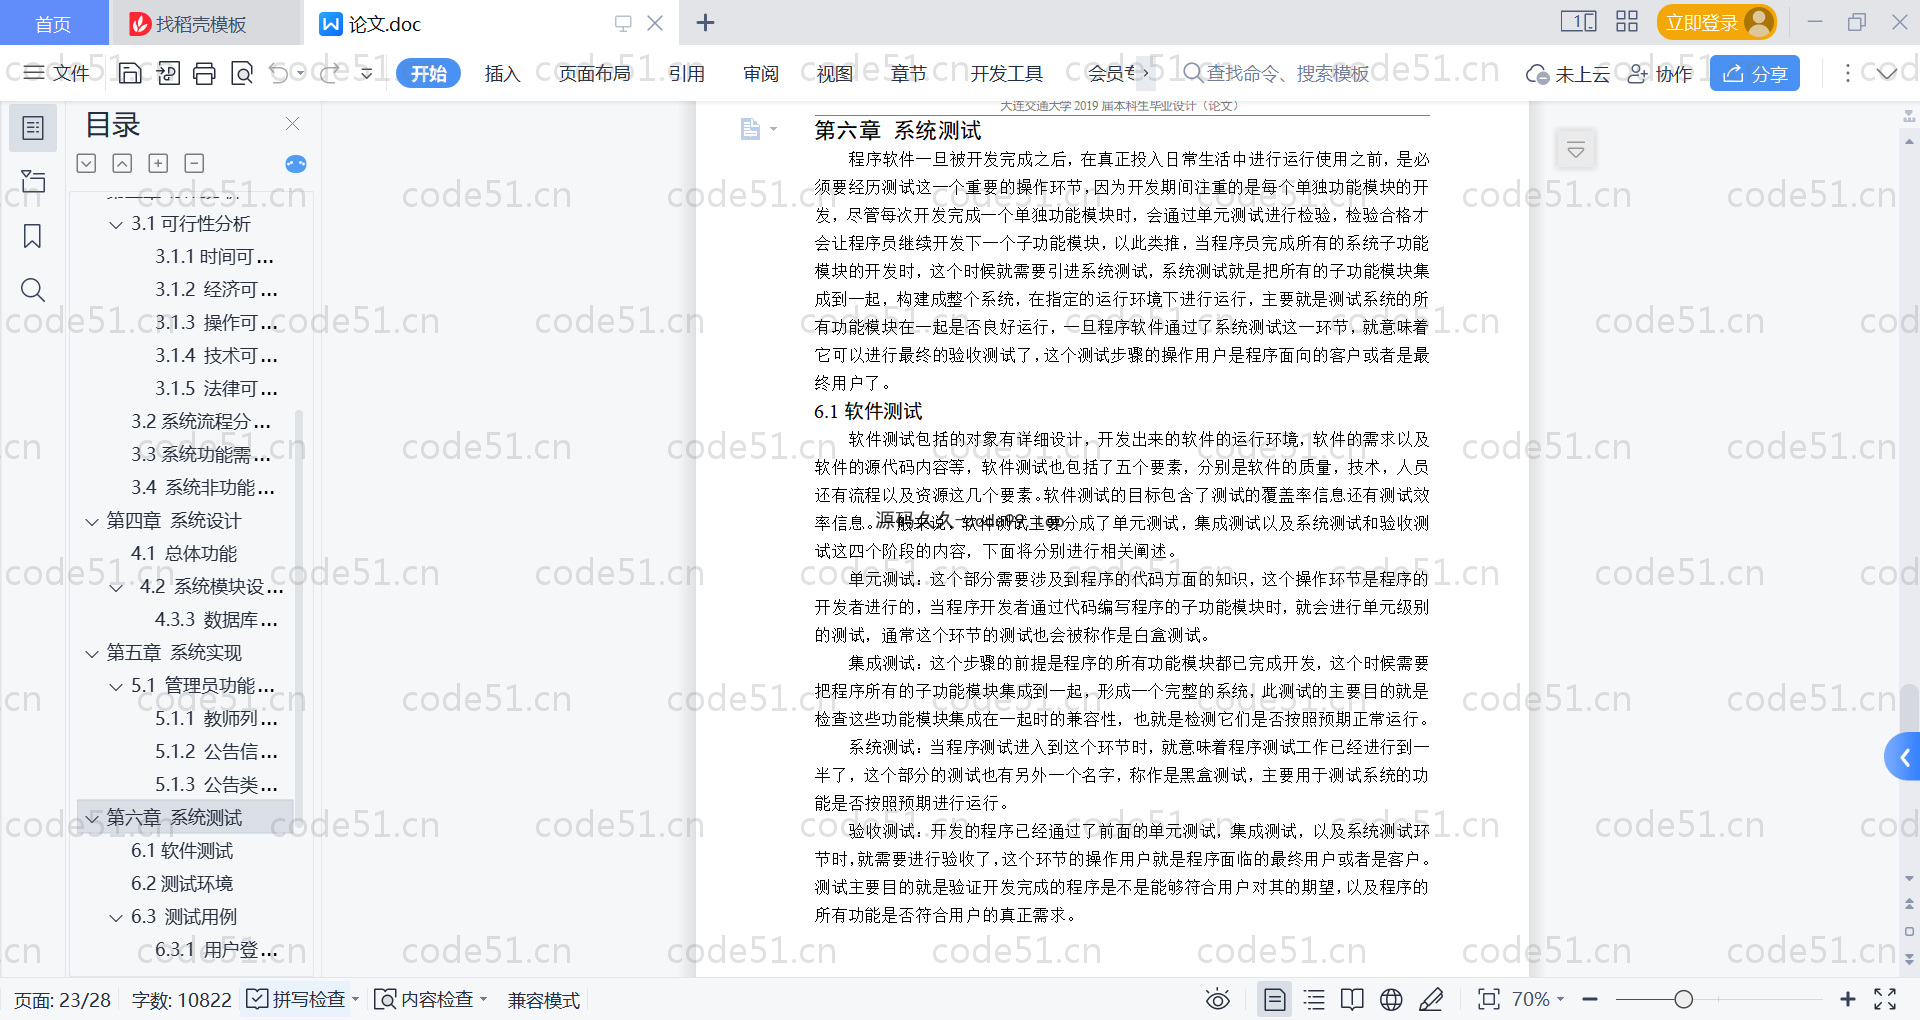Click the 字数: 10822 word count

click(x=181, y=999)
